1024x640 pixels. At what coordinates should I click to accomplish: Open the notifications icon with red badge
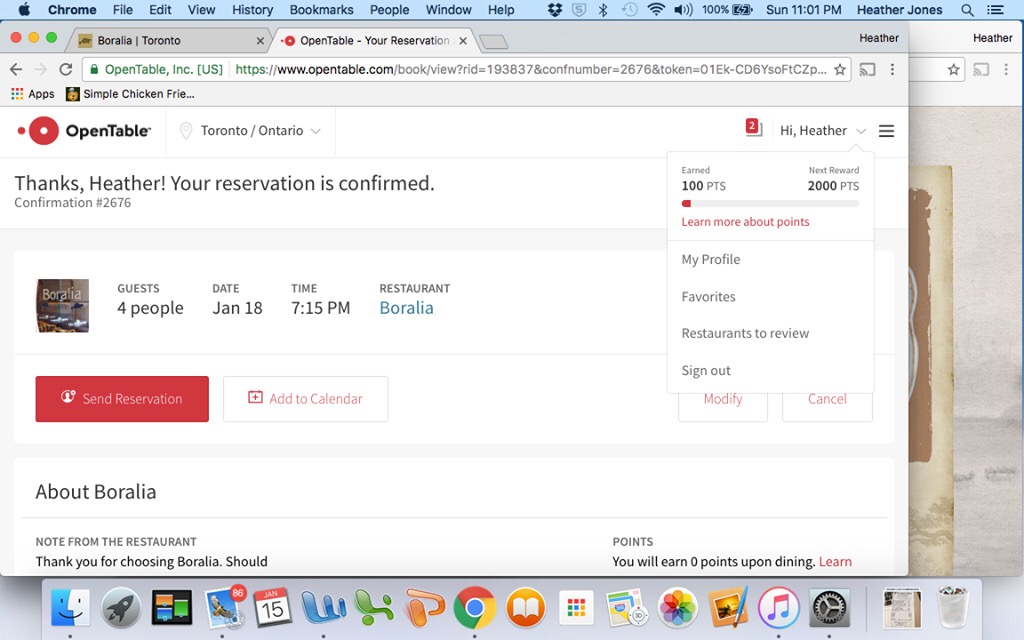[753, 128]
